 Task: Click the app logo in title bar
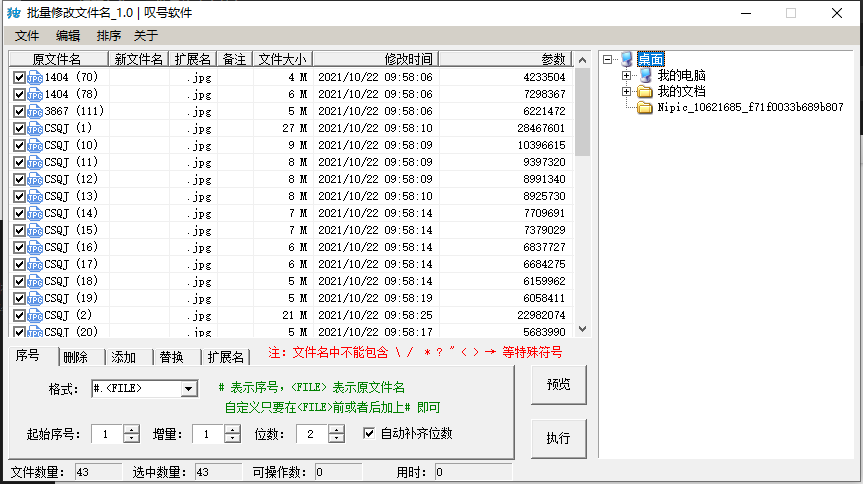(14, 13)
